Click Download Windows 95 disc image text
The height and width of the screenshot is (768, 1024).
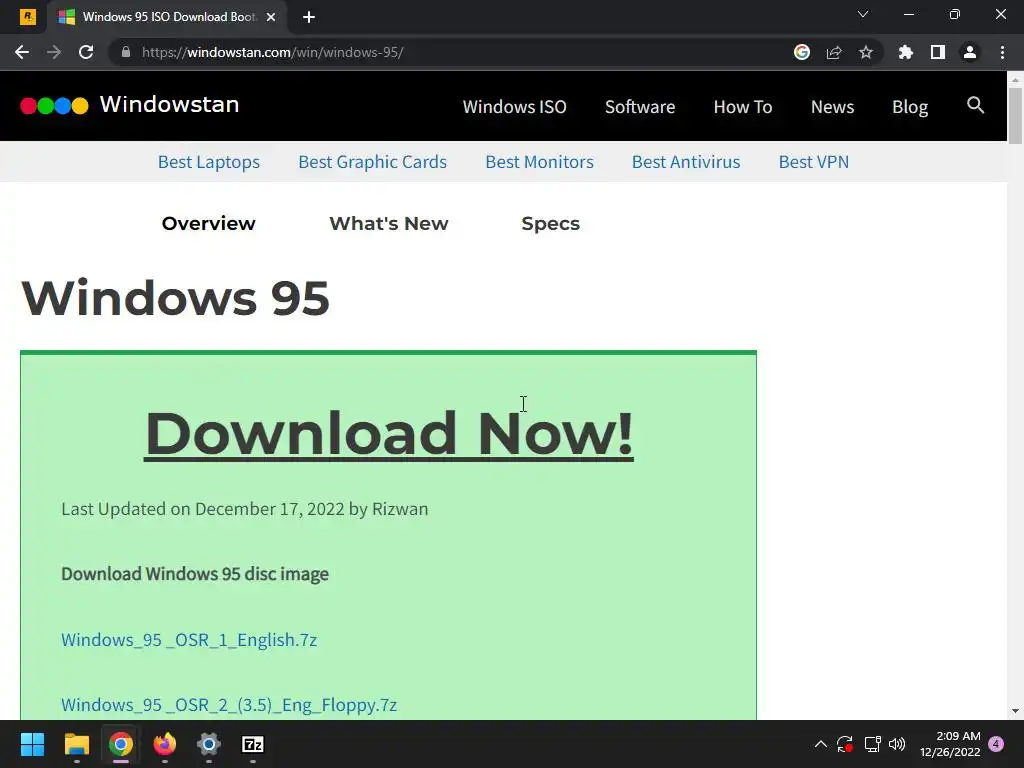point(195,574)
